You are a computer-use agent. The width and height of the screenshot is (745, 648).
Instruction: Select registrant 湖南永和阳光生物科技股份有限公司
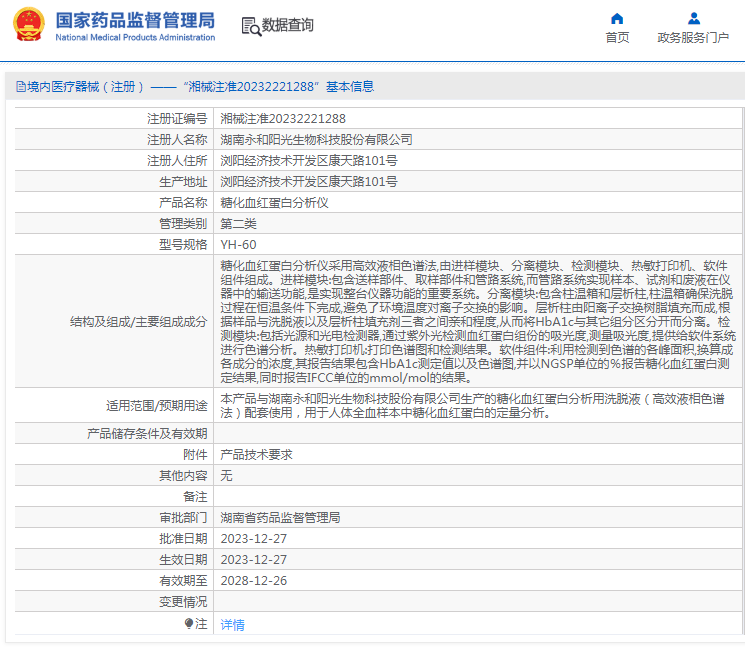point(316,139)
